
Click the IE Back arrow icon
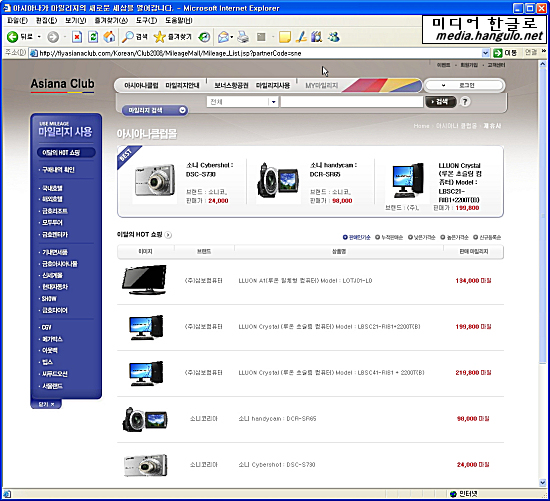point(13,36)
